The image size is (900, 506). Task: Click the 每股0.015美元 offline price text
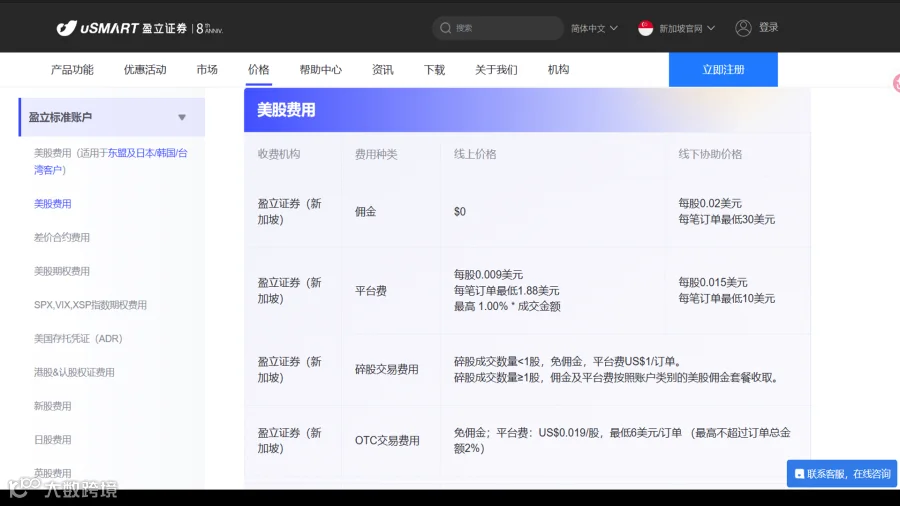[x=713, y=283]
